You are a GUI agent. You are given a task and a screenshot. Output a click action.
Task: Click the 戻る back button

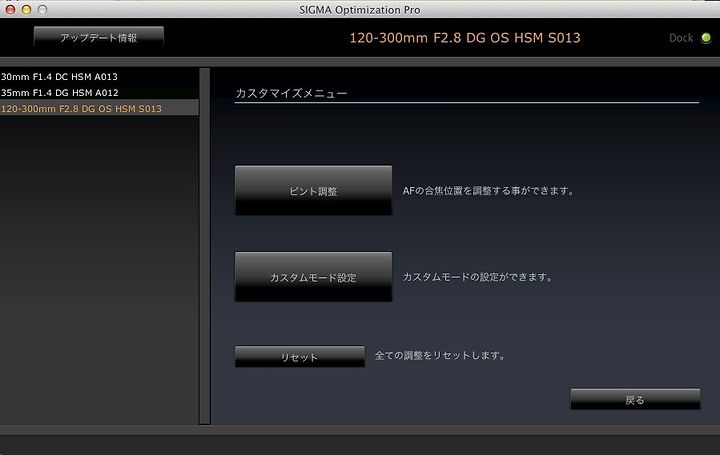coord(636,399)
